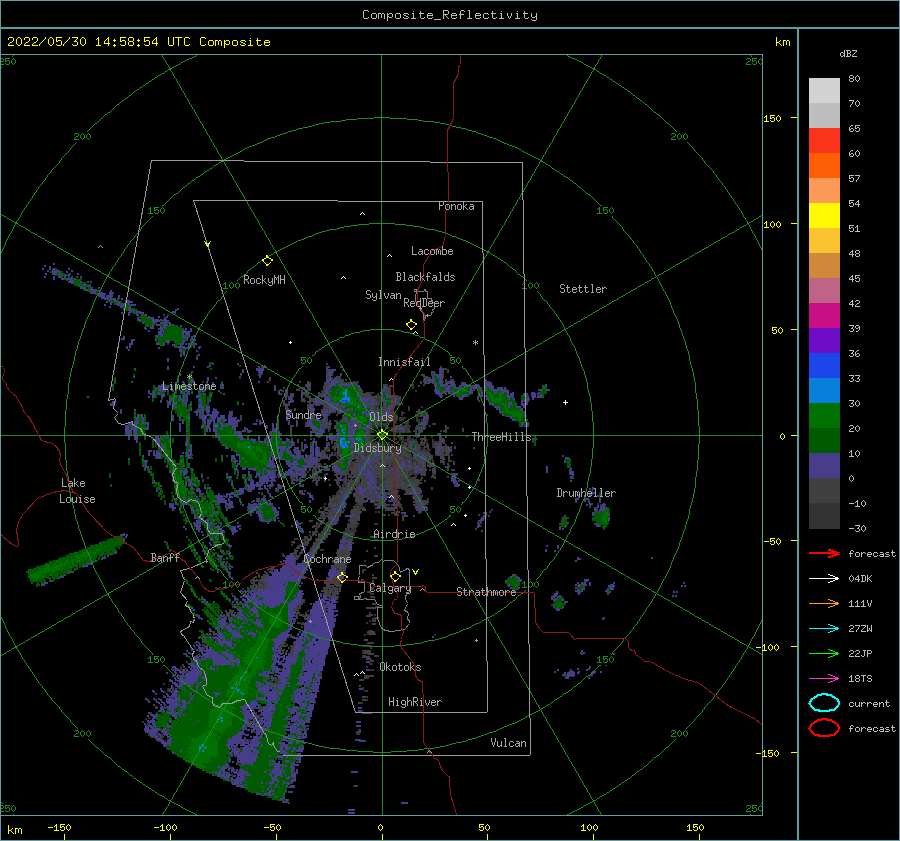Click the yellow diamond marker inside Calgary
This screenshot has width=900, height=841.
click(395, 576)
